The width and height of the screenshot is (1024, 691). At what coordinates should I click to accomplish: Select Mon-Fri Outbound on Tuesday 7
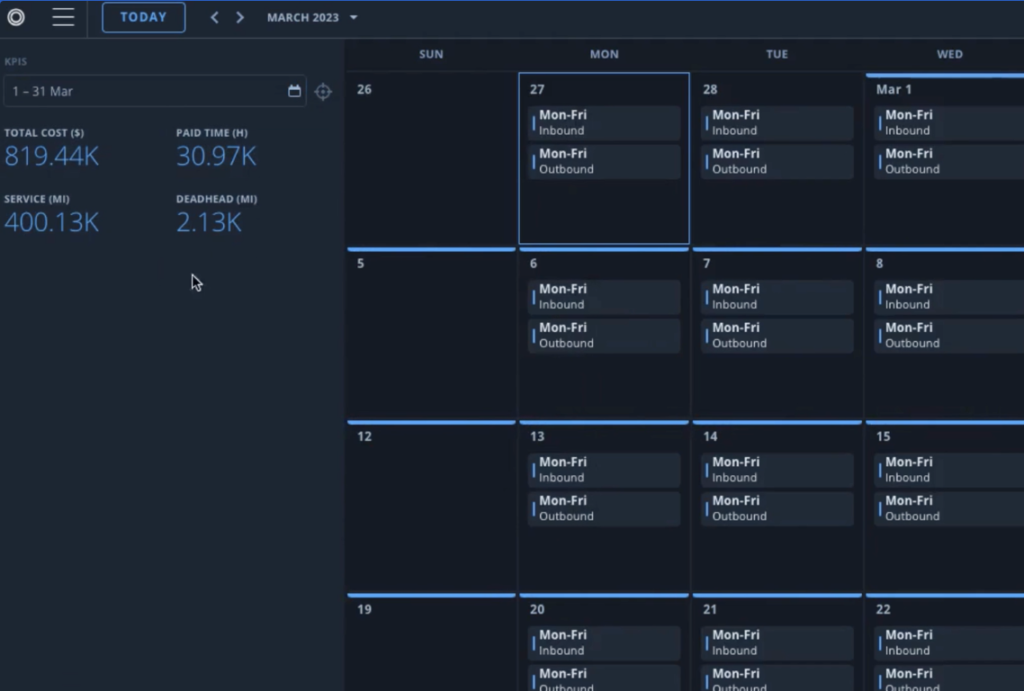777,335
